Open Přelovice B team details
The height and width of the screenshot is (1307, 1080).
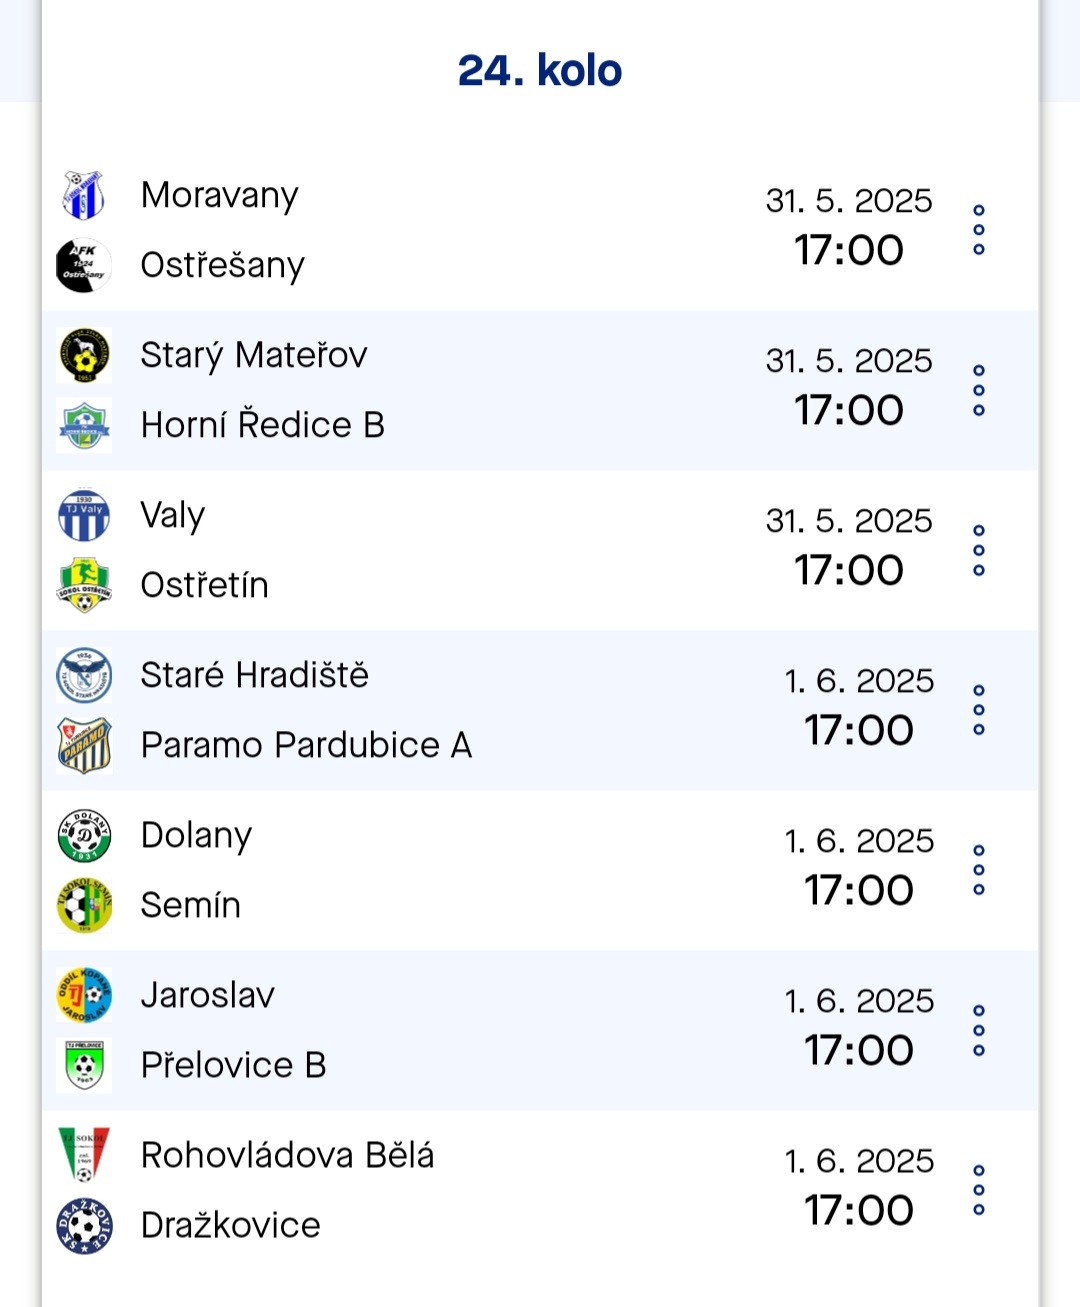[x=234, y=1065]
